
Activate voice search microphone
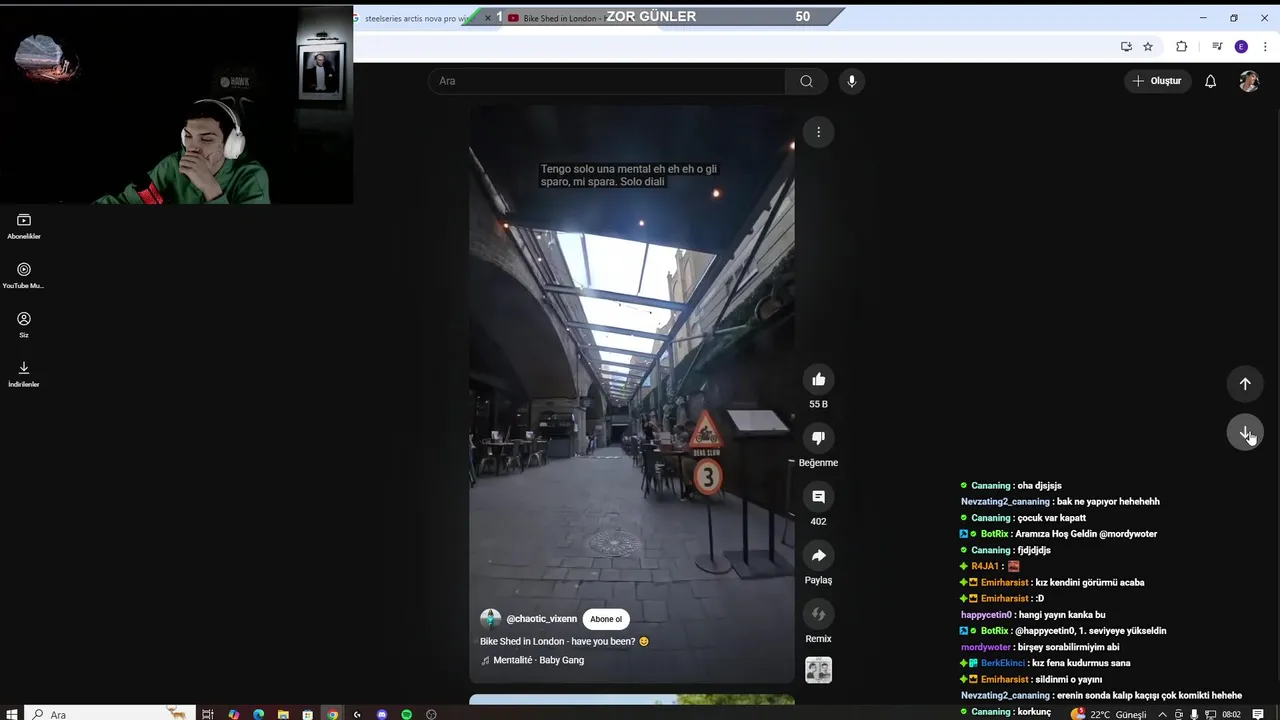click(x=852, y=81)
